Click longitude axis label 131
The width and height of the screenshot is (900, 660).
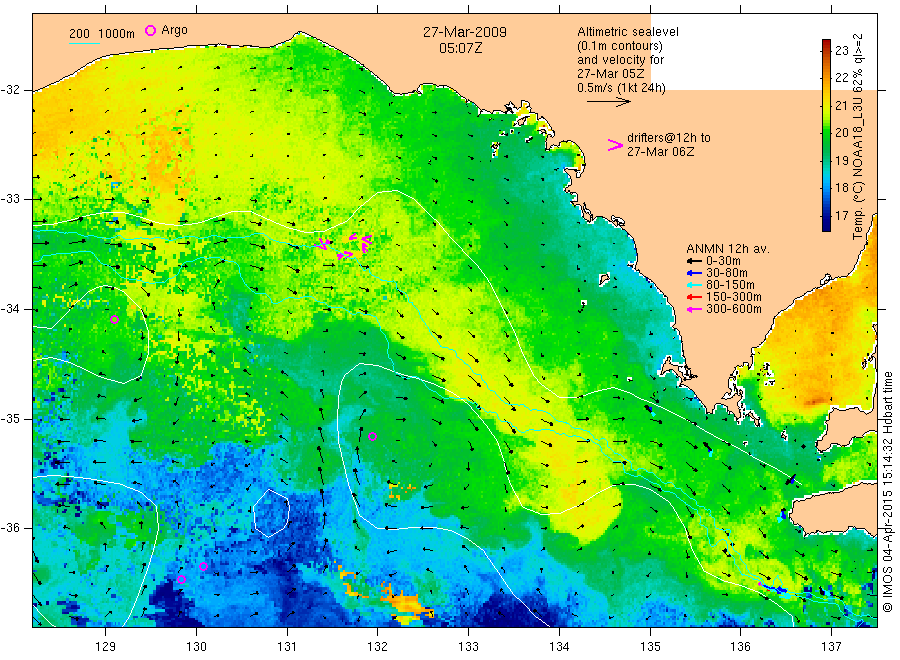coord(287,647)
